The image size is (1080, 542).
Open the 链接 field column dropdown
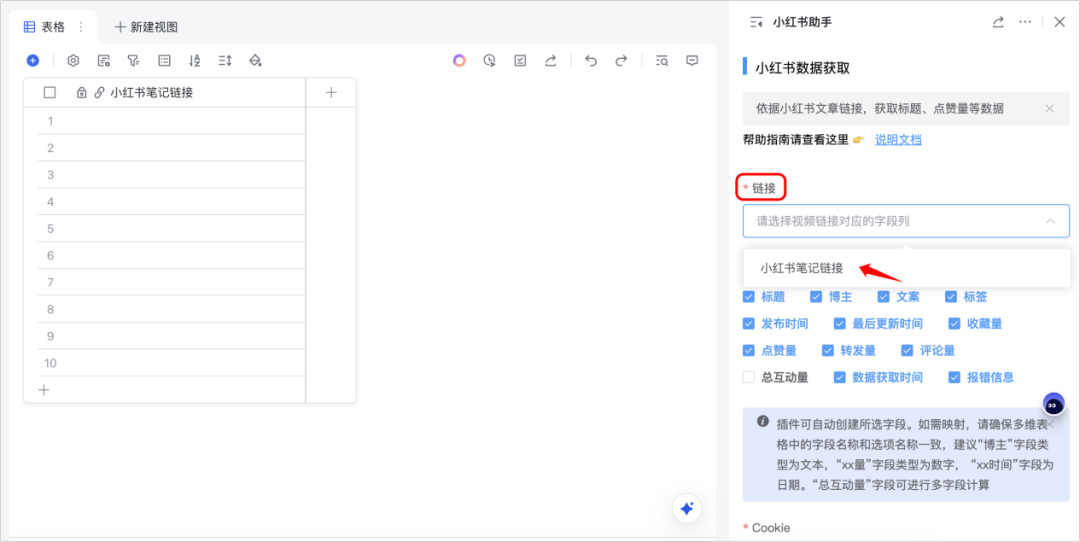906,221
